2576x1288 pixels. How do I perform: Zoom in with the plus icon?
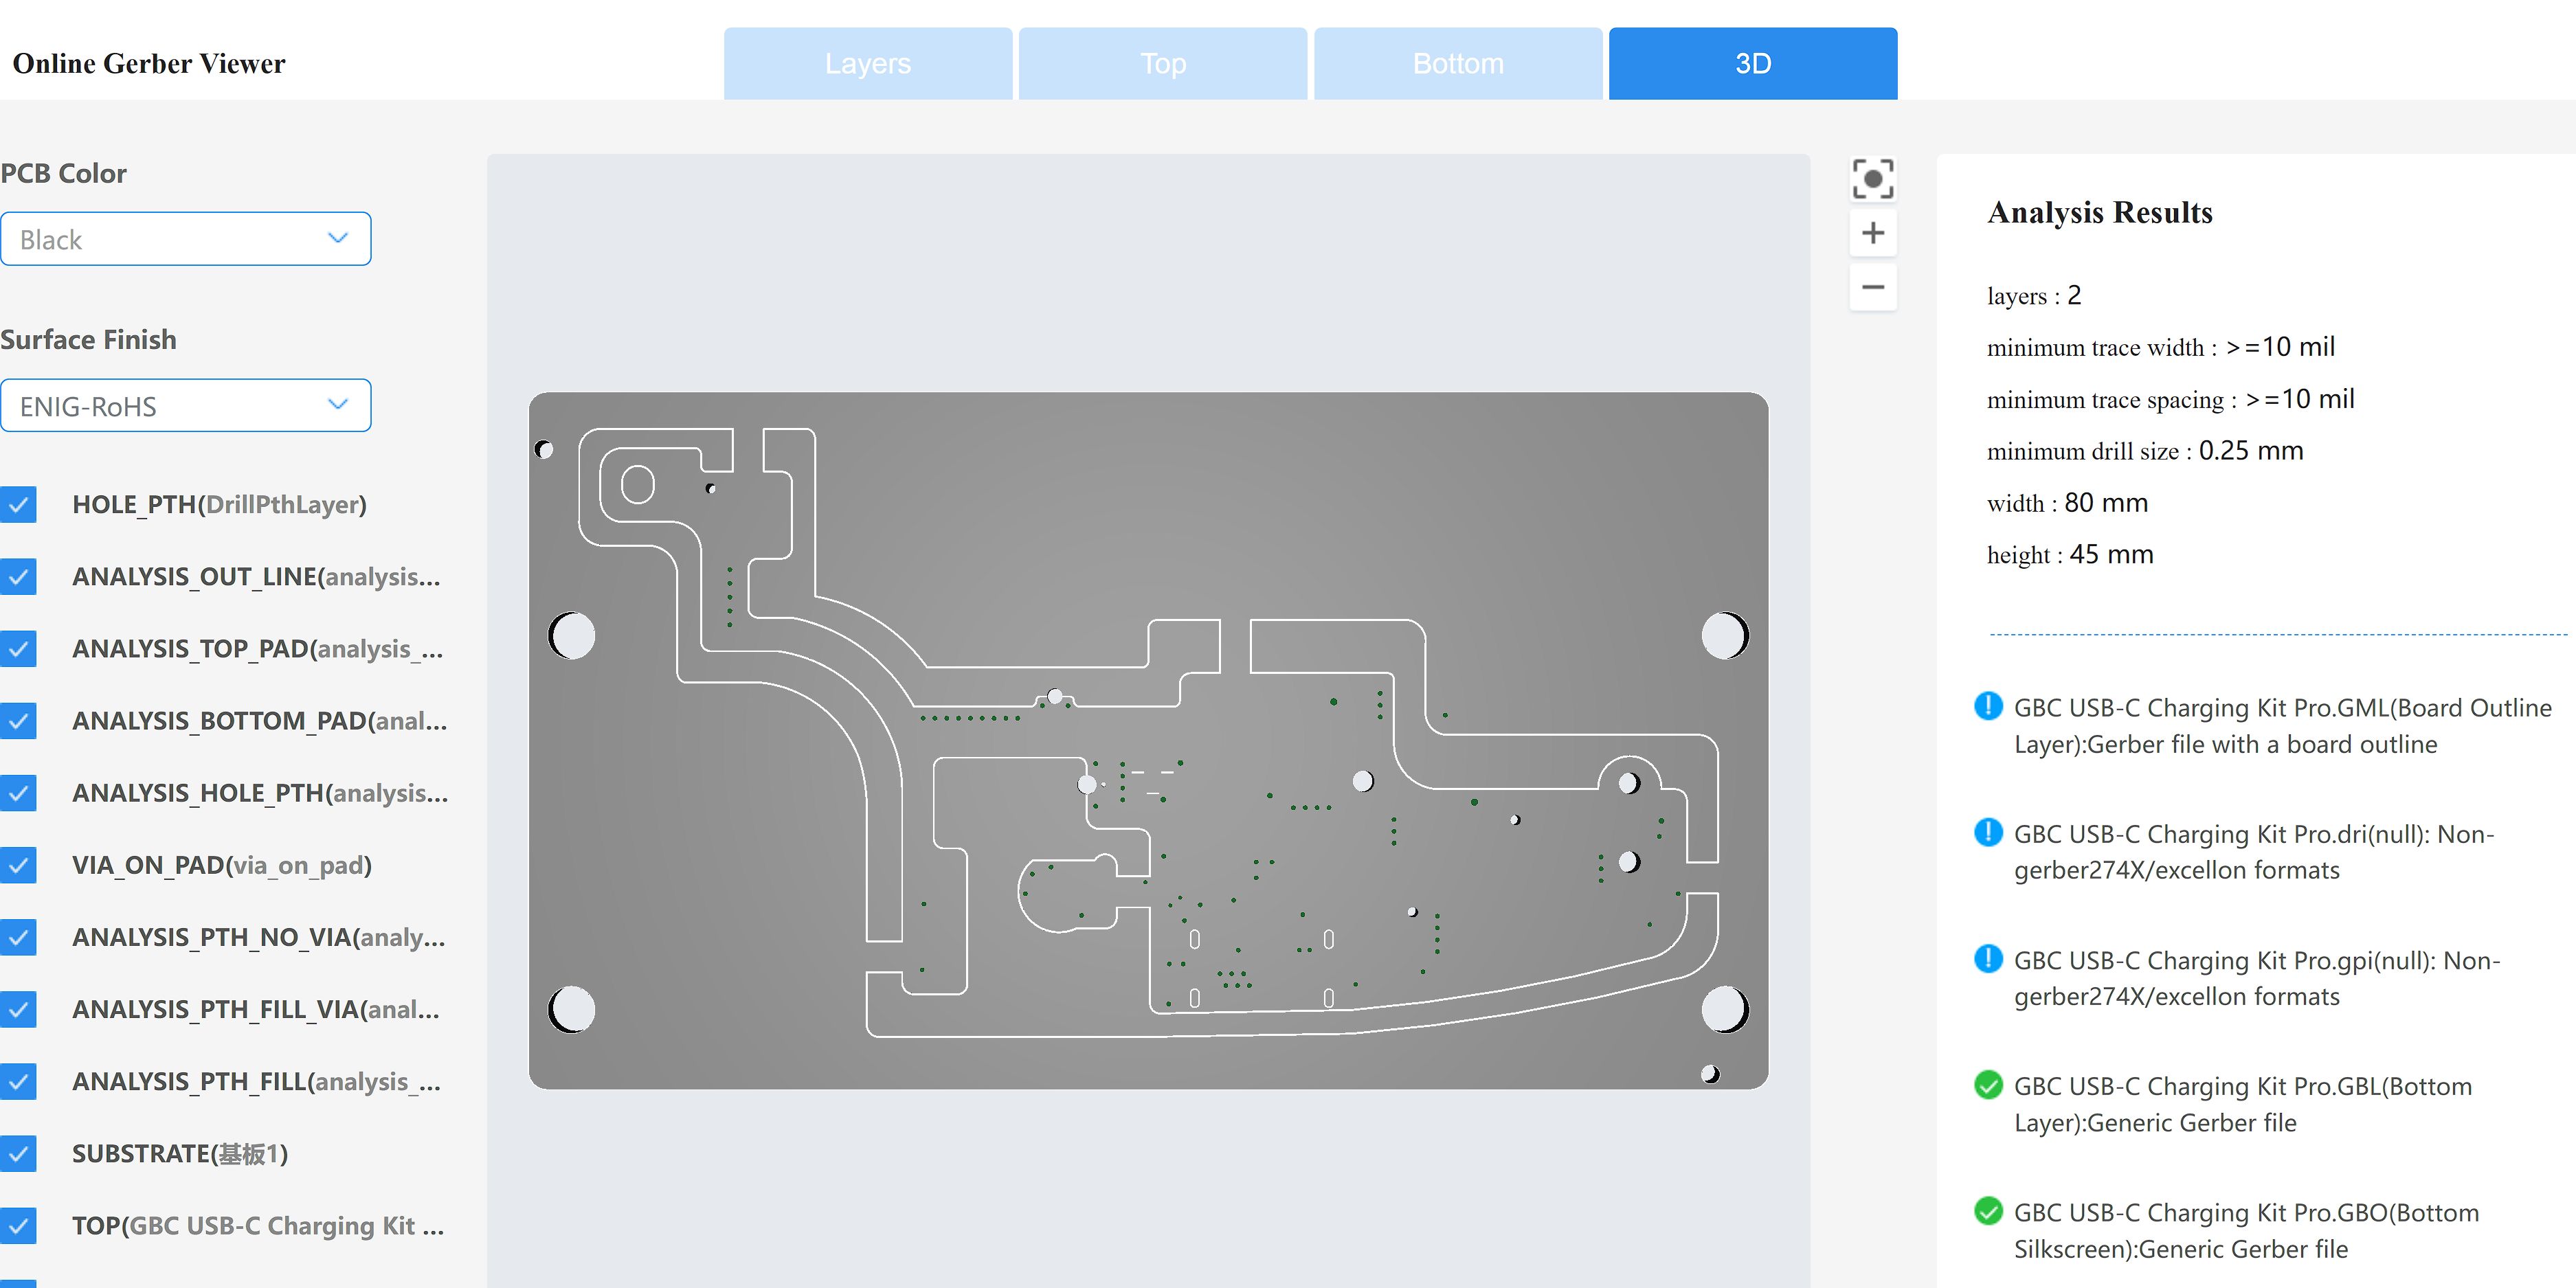tap(1872, 233)
